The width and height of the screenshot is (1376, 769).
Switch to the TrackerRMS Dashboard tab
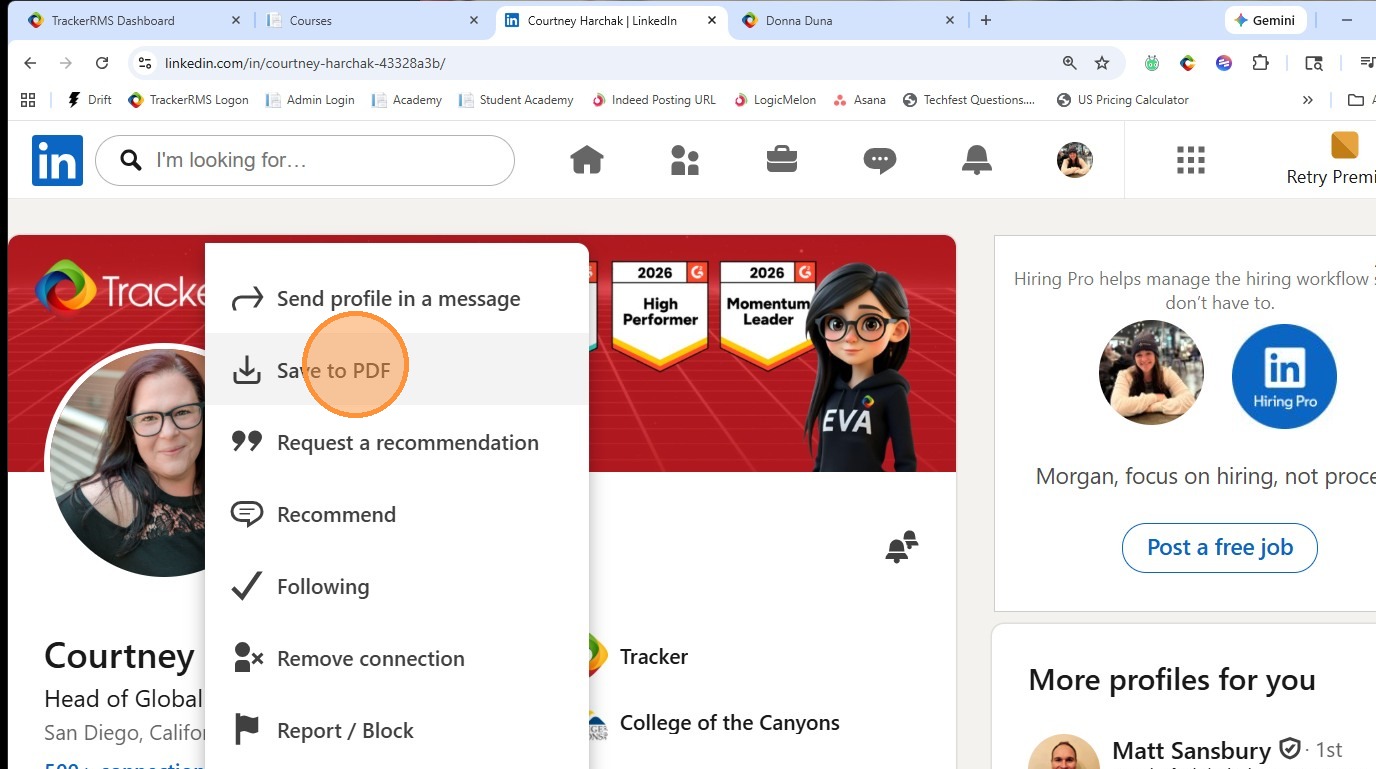(133, 20)
